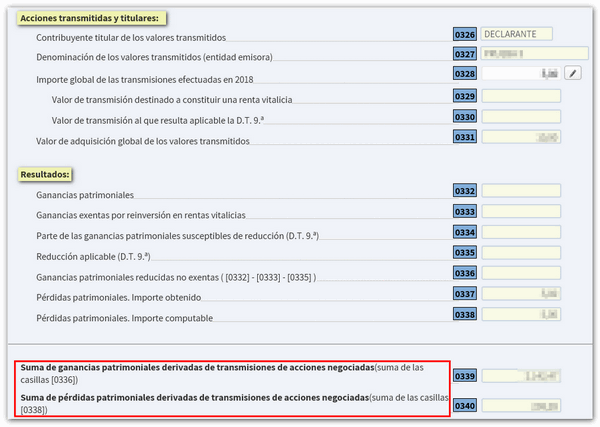Click the Resultados section header
The image size is (600, 427).
pos(45,174)
